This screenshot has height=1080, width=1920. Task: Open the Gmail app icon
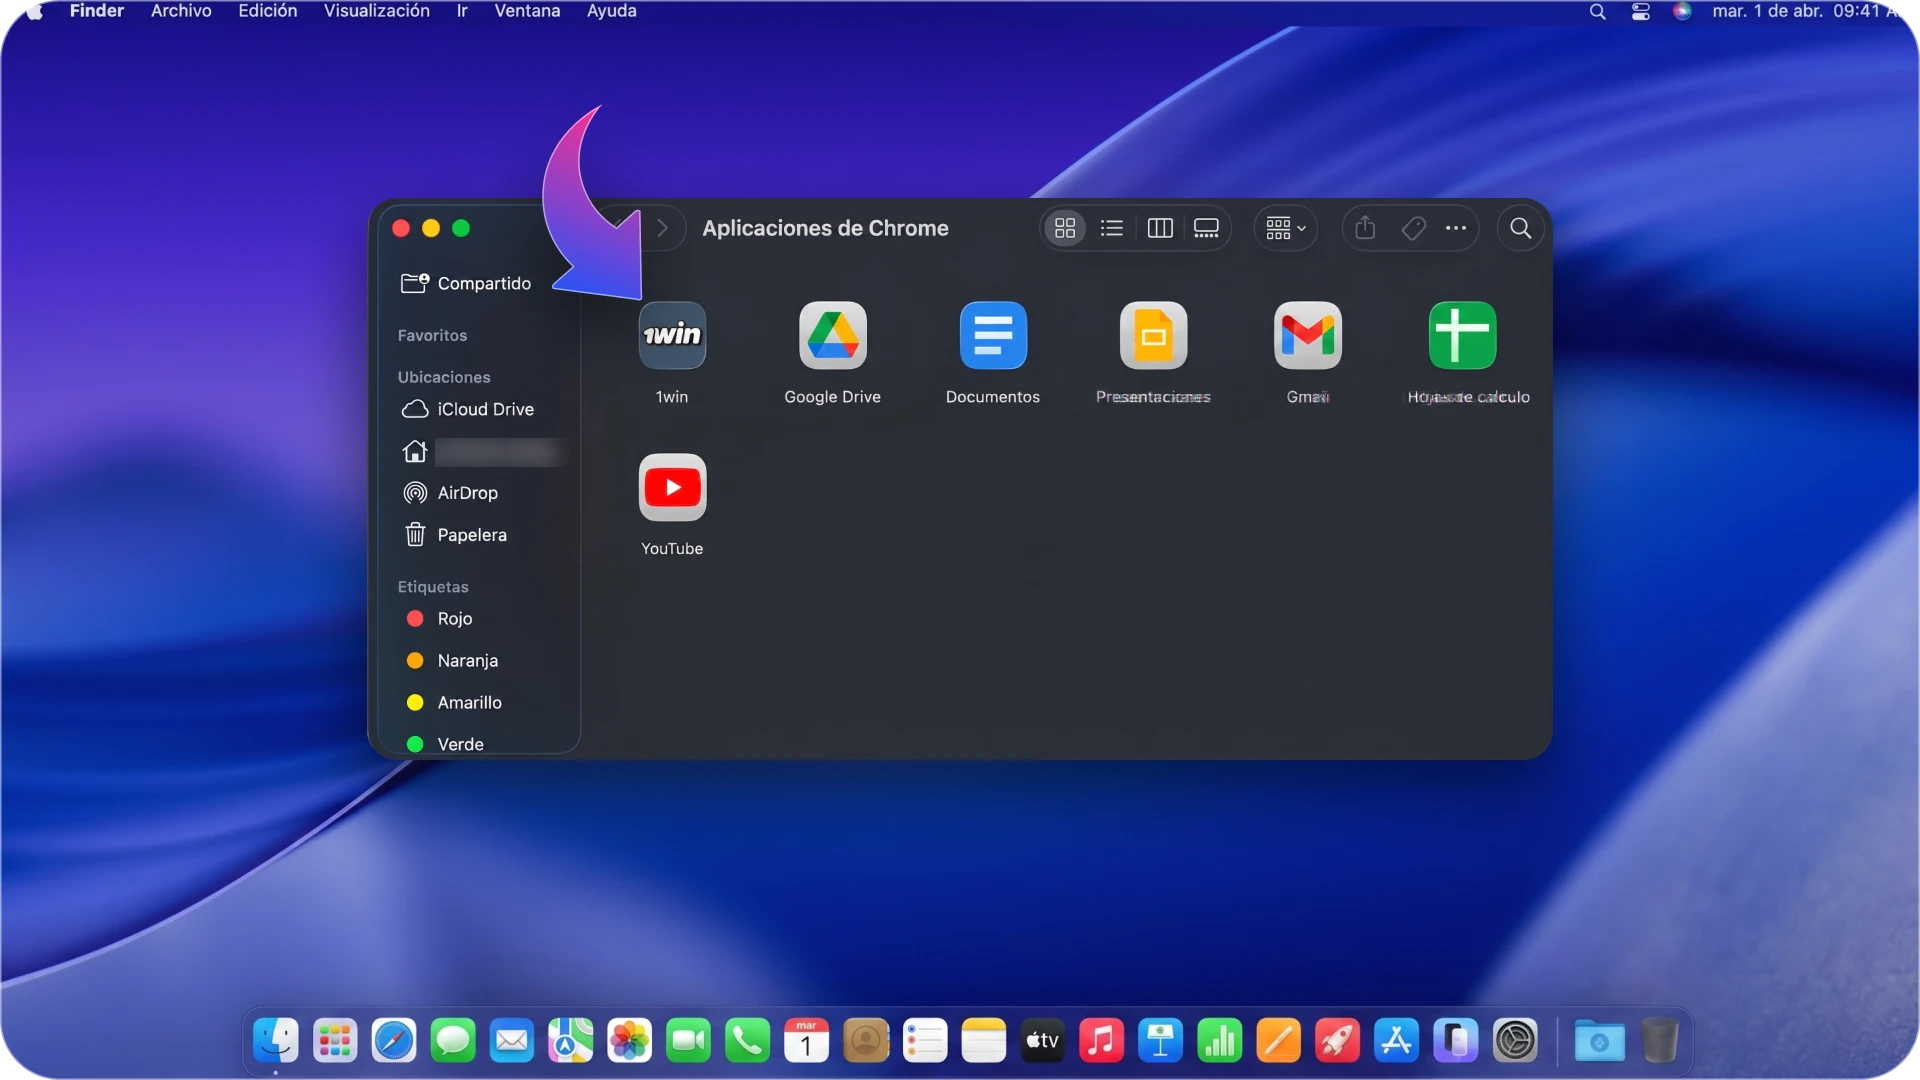[1308, 335]
